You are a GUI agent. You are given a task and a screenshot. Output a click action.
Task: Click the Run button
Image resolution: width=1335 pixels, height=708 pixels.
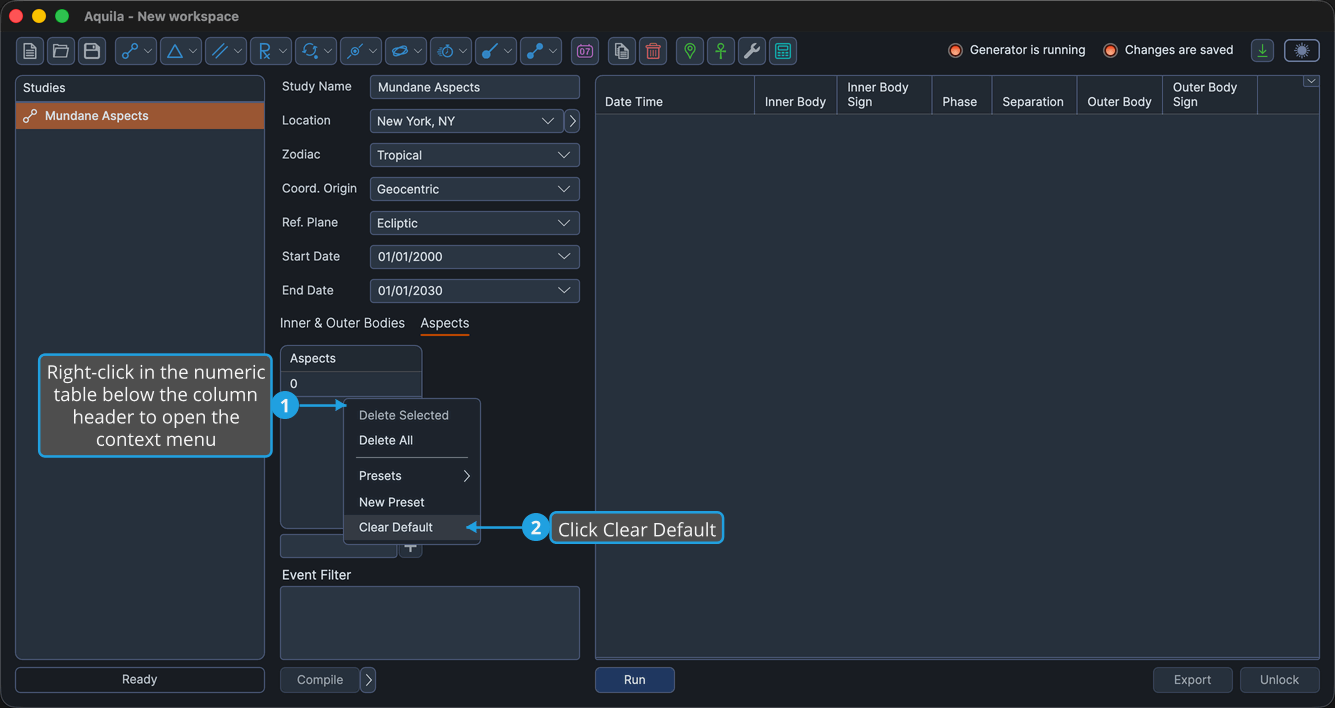coord(635,680)
